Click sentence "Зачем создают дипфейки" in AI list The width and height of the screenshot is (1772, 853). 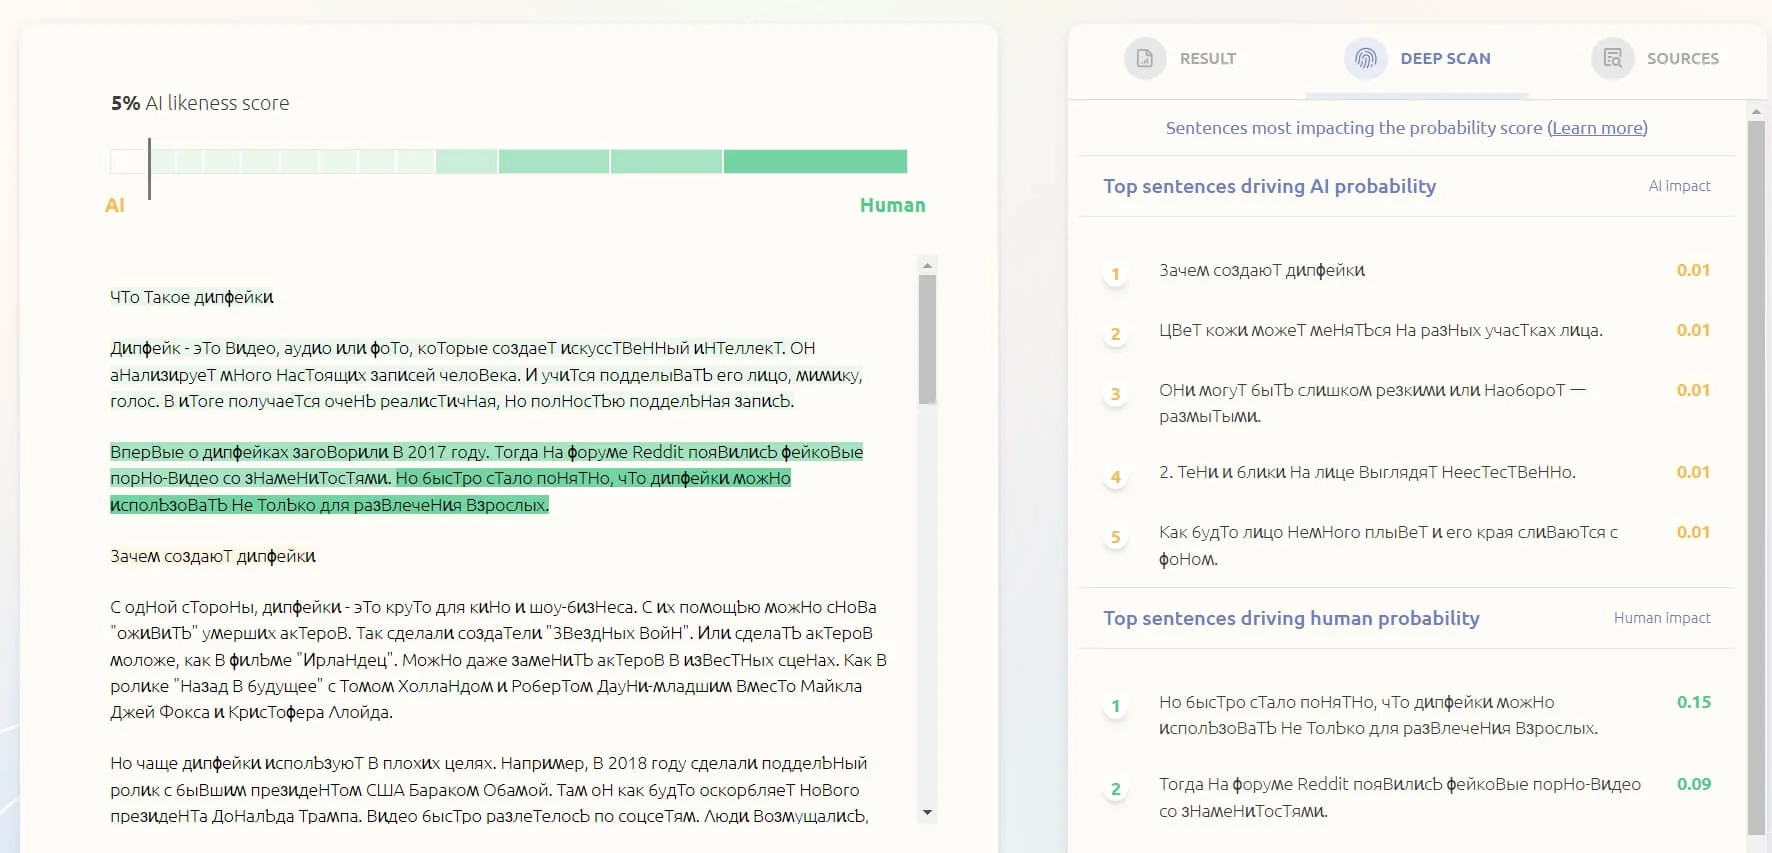click(1261, 270)
